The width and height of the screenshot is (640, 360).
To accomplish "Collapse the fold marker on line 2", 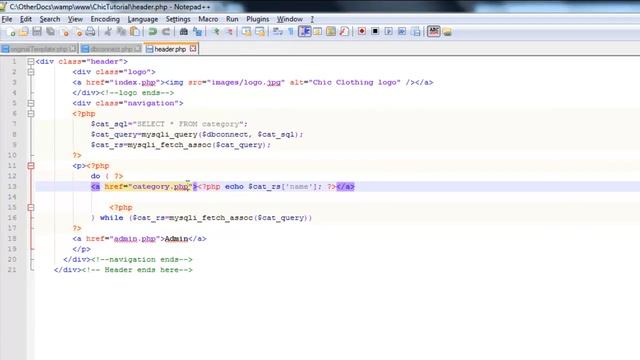I will 31,72.
